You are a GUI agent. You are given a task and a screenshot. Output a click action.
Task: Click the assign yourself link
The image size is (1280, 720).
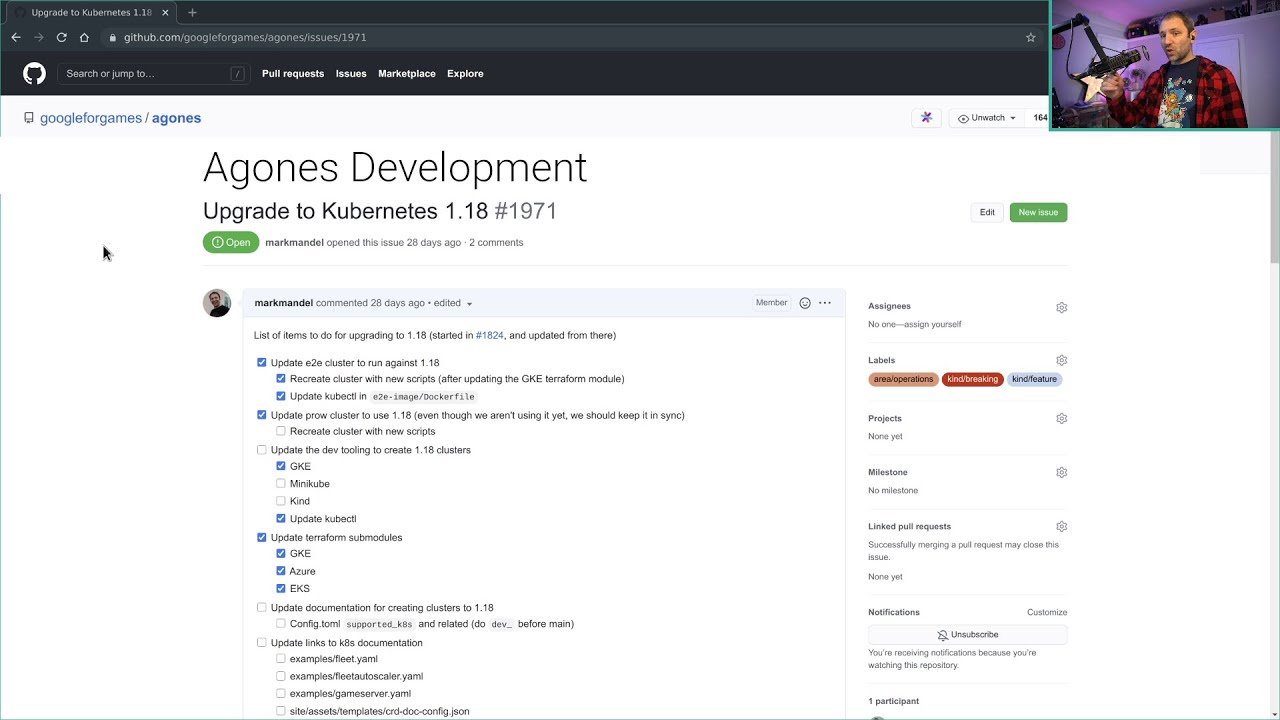pos(929,324)
